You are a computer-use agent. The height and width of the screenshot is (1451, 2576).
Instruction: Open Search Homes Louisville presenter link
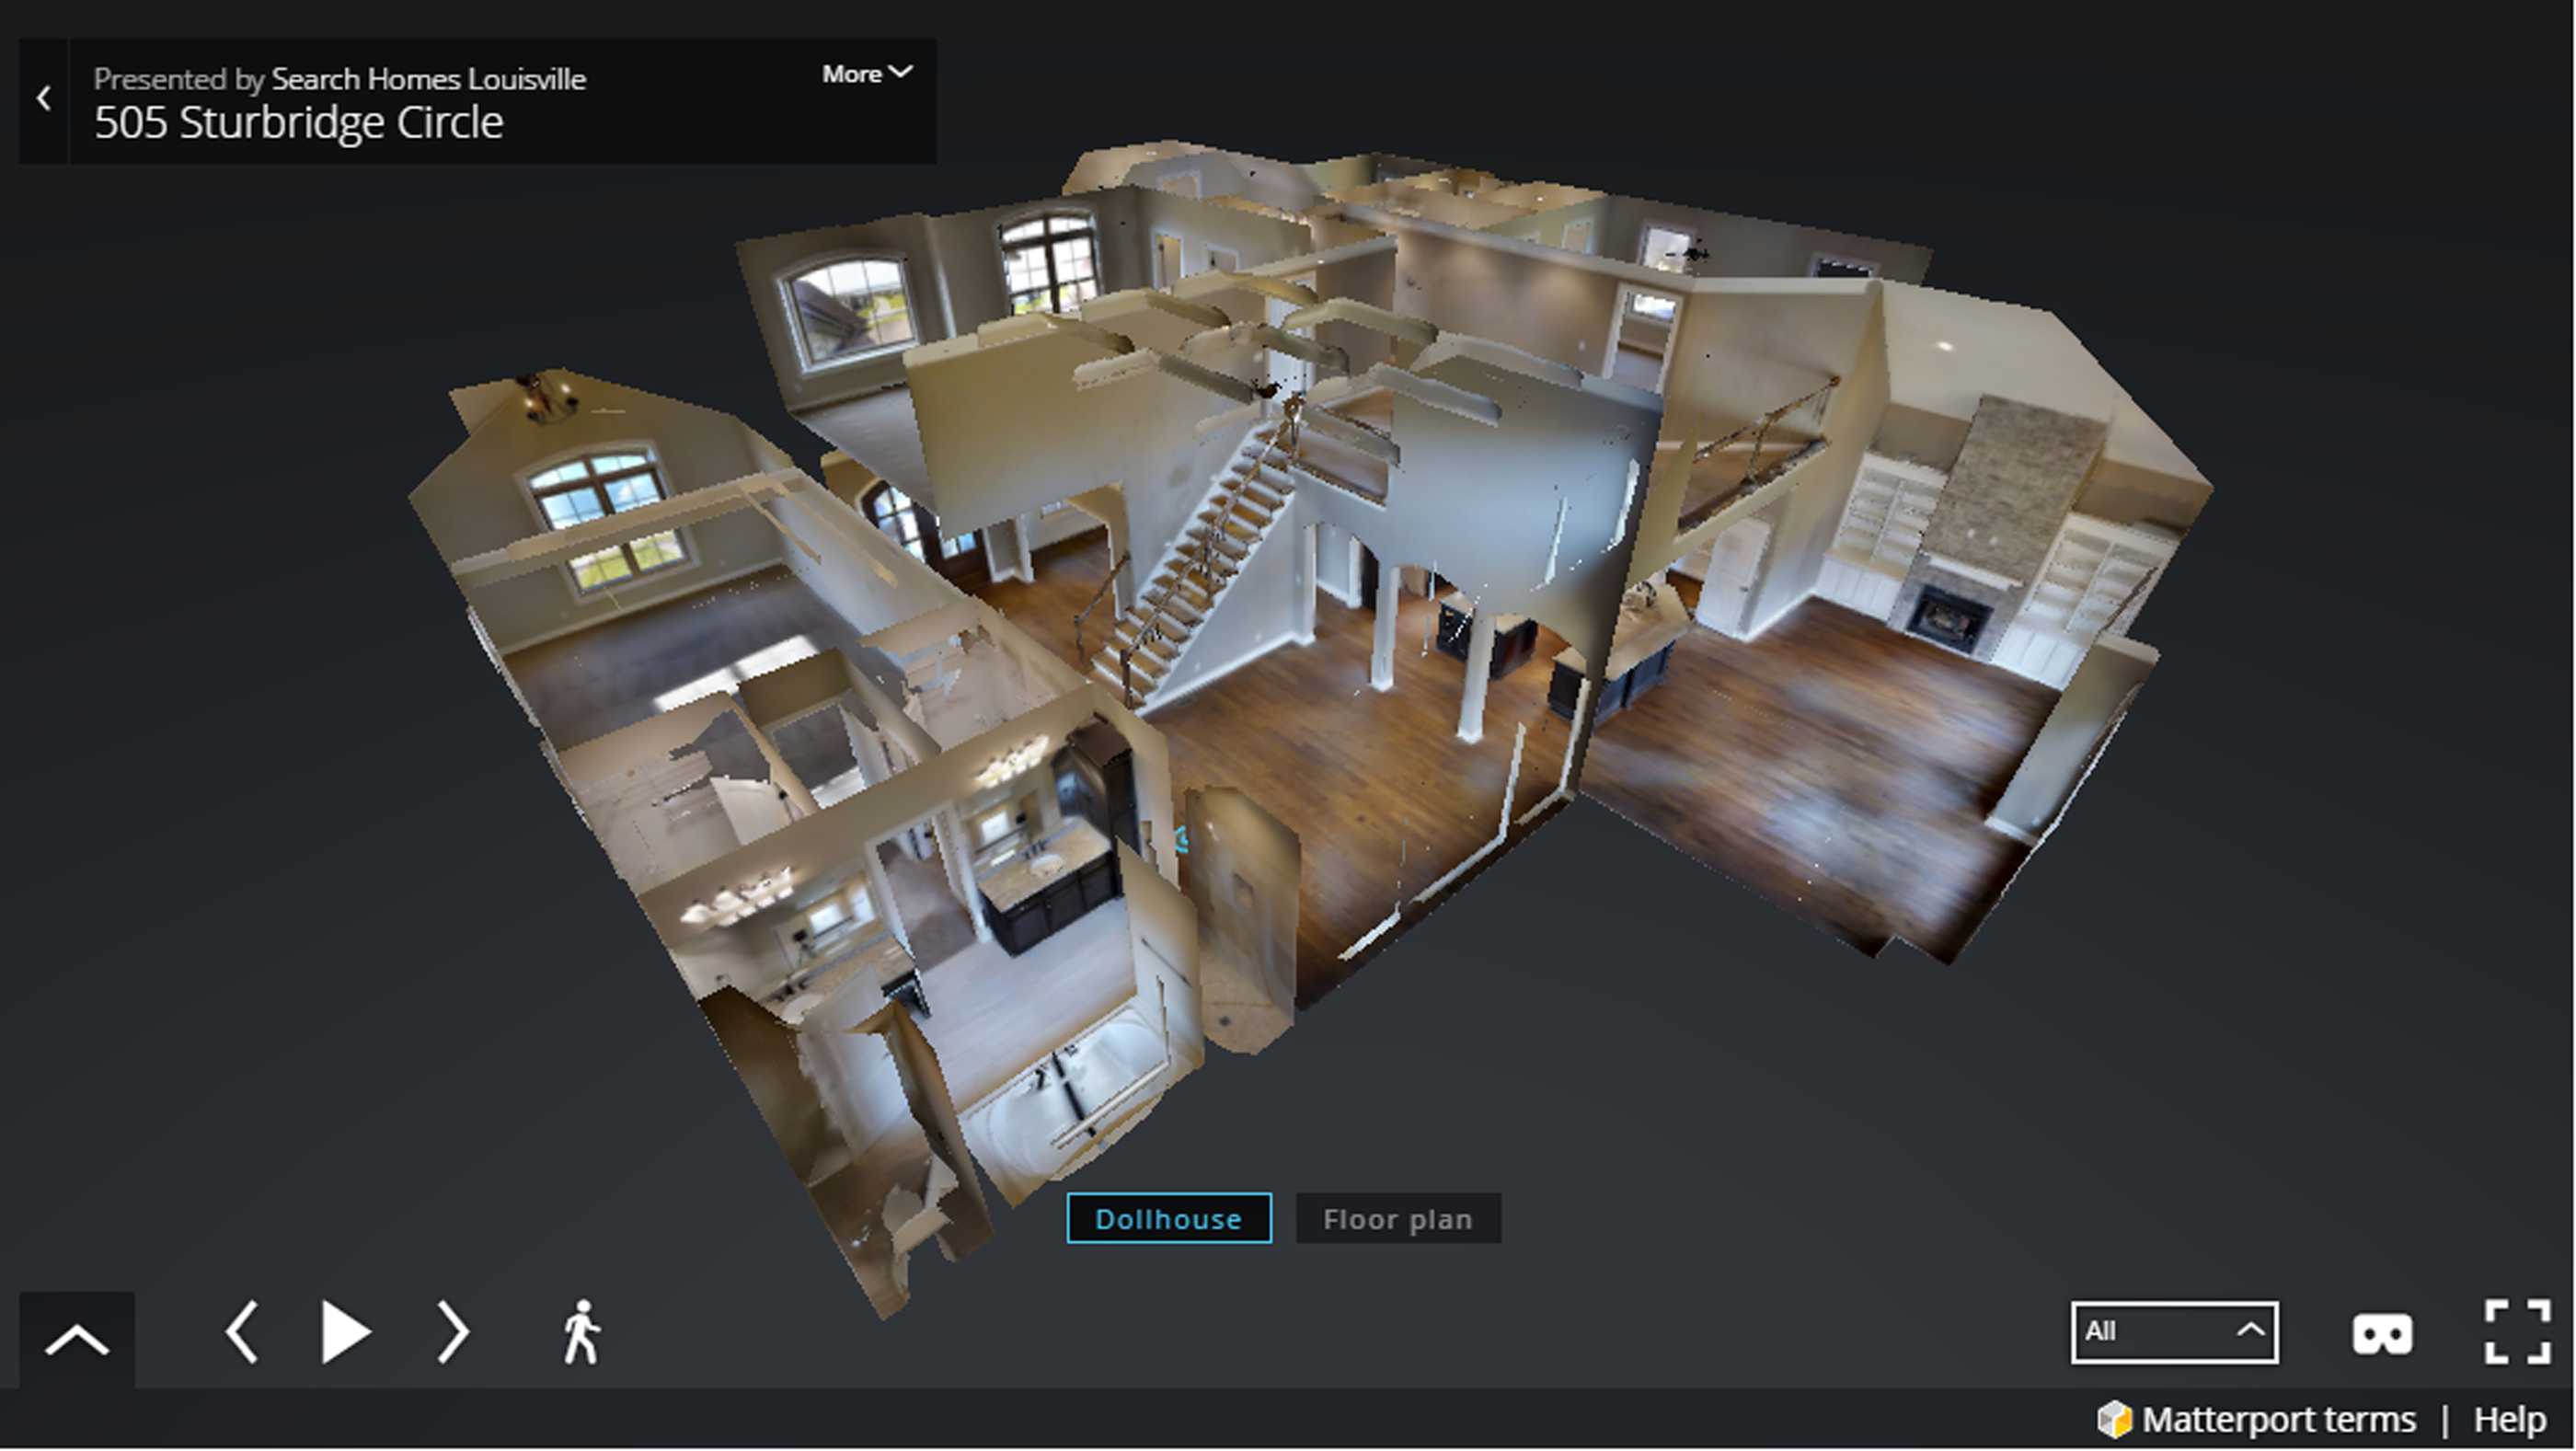[428, 79]
